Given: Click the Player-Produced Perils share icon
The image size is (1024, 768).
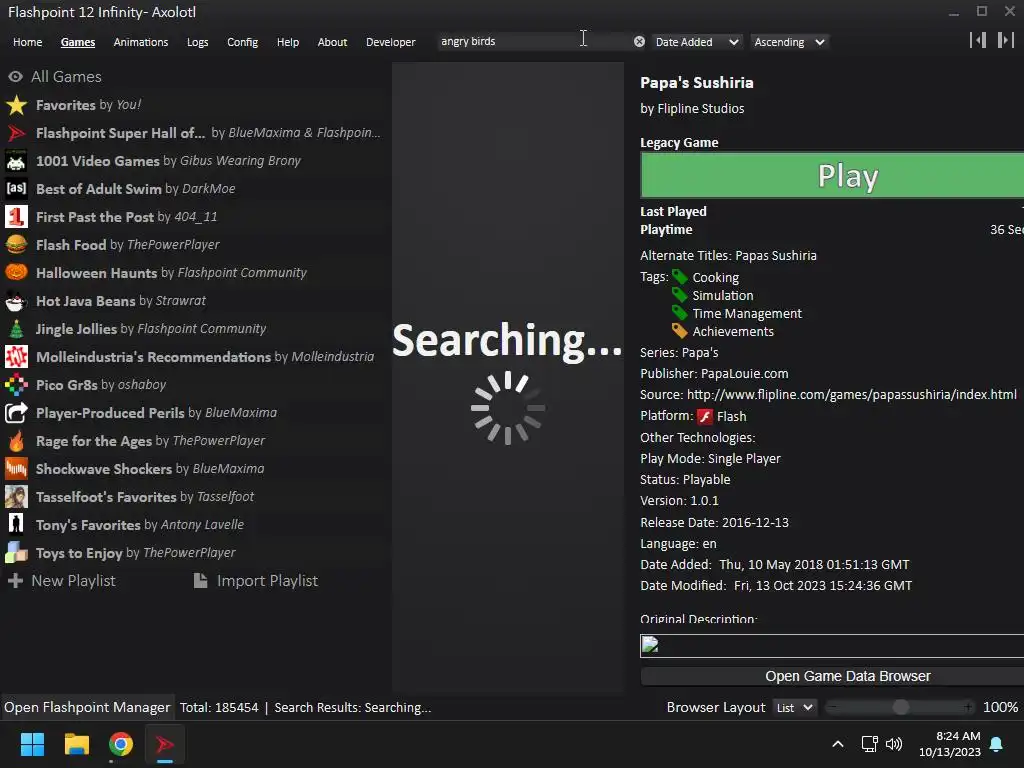Looking at the screenshot, I should (16, 413).
